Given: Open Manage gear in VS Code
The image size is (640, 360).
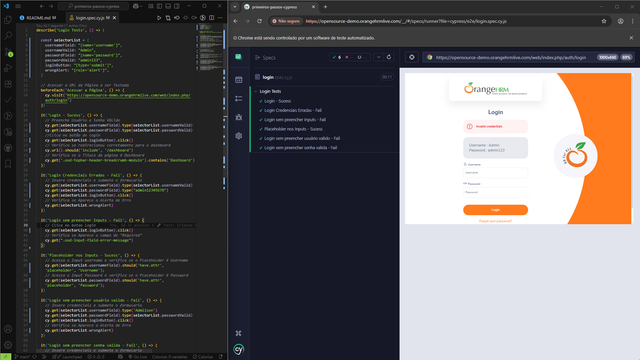Looking at the screenshot, I should click(8, 345).
